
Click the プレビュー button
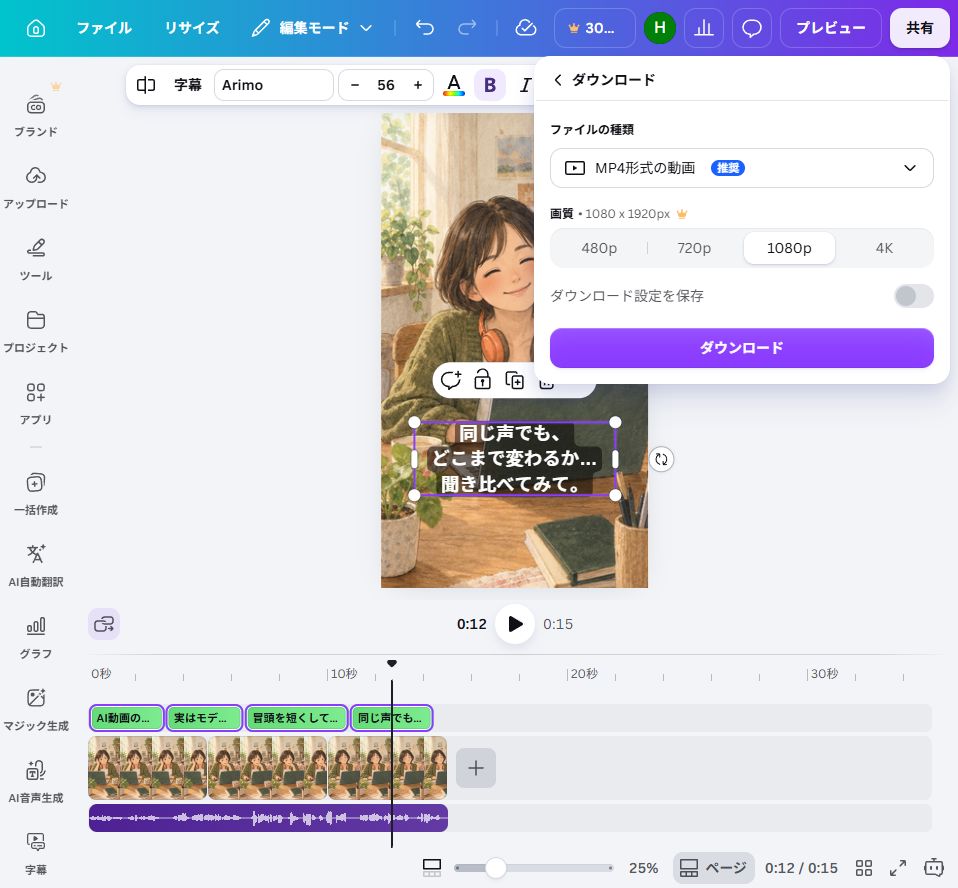[831, 28]
